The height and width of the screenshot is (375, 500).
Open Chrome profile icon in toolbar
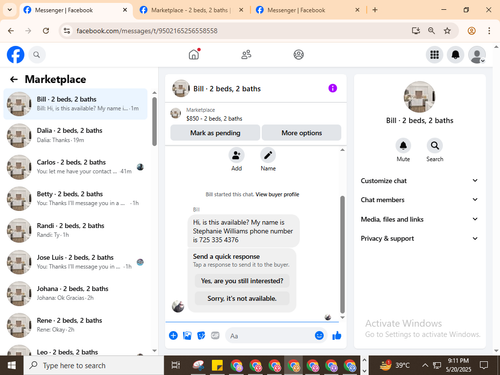click(471, 31)
